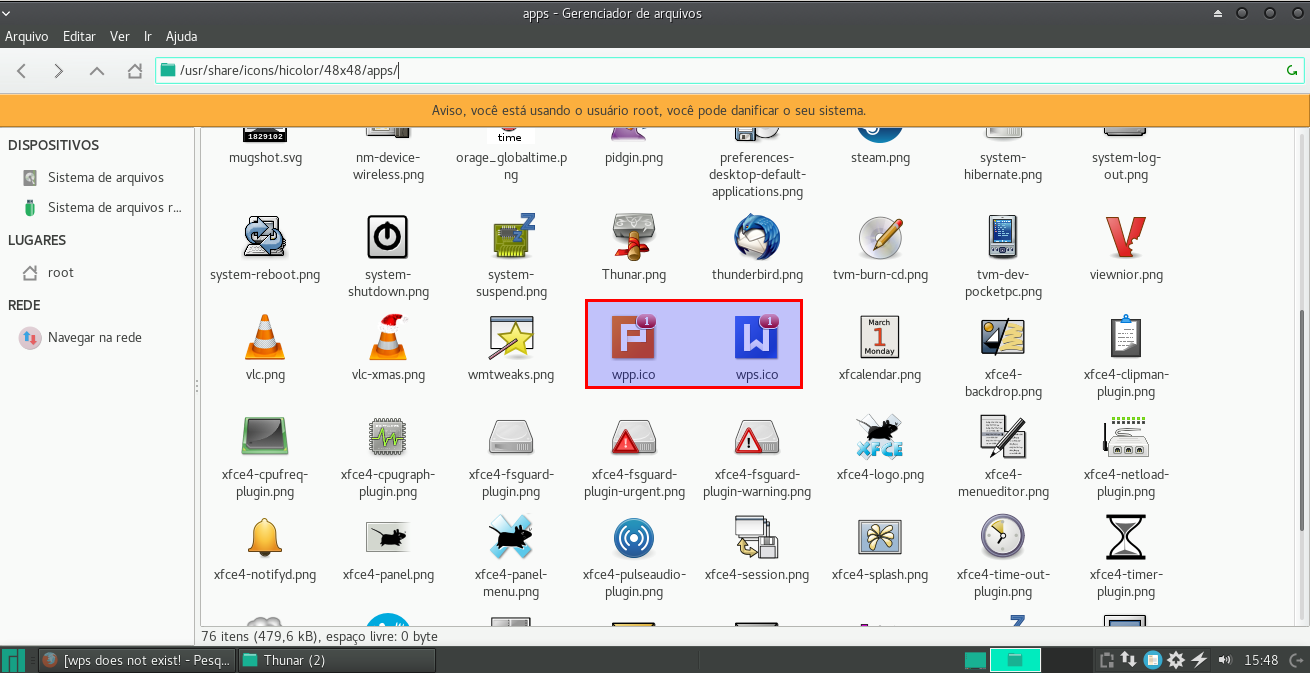The width and height of the screenshot is (1310, 673).
Task: Switch to the first workspace in the pager
Action: pyautogui.click(x=975, y=660)
